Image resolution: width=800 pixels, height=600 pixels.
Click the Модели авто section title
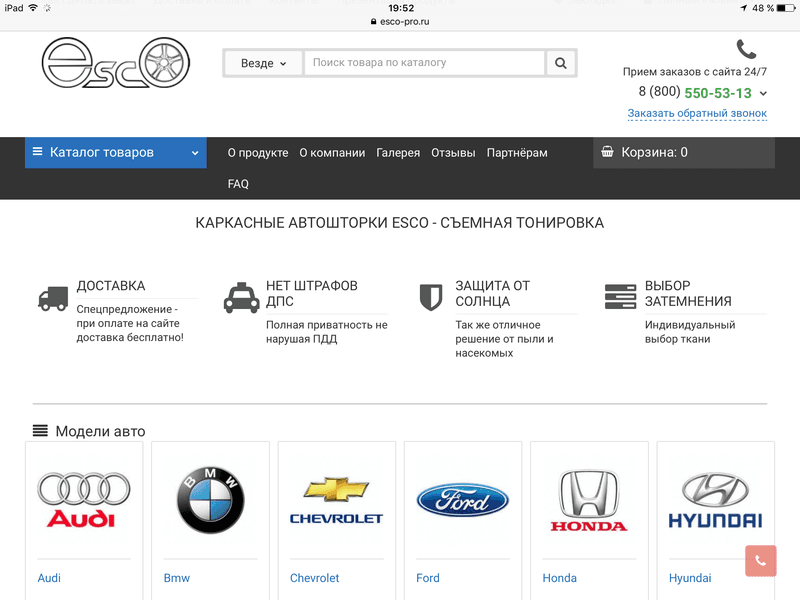[x=100, y=431]
